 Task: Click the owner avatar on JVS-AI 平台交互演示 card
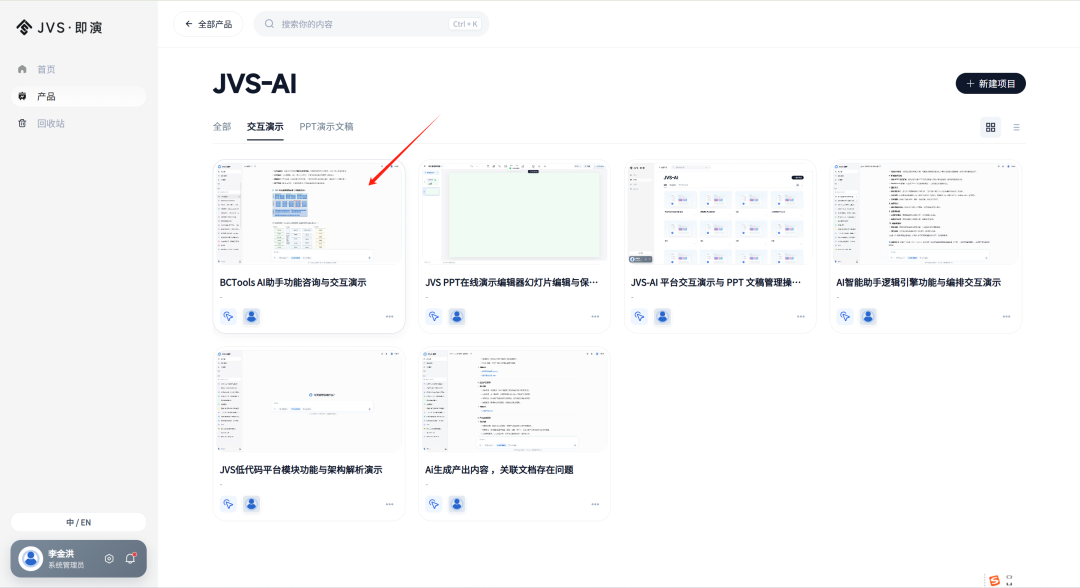(x=663, y=317)
